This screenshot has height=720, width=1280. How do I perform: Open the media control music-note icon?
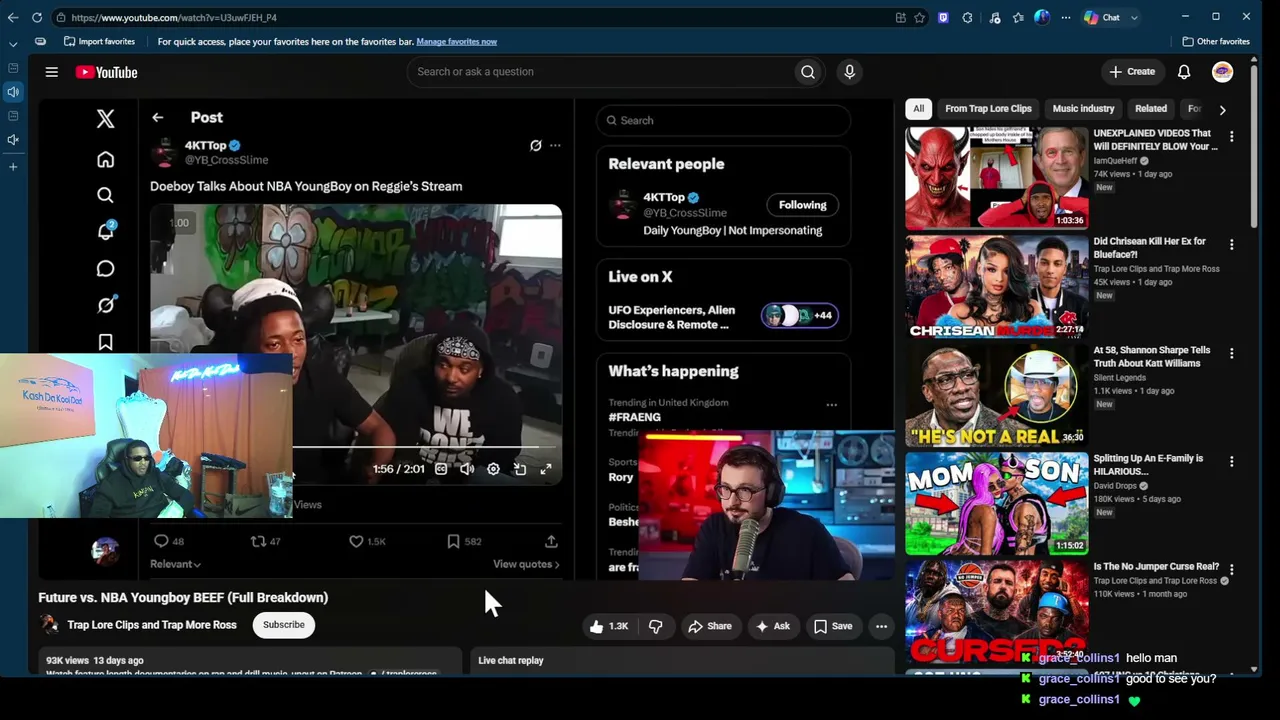coord(995,17)
